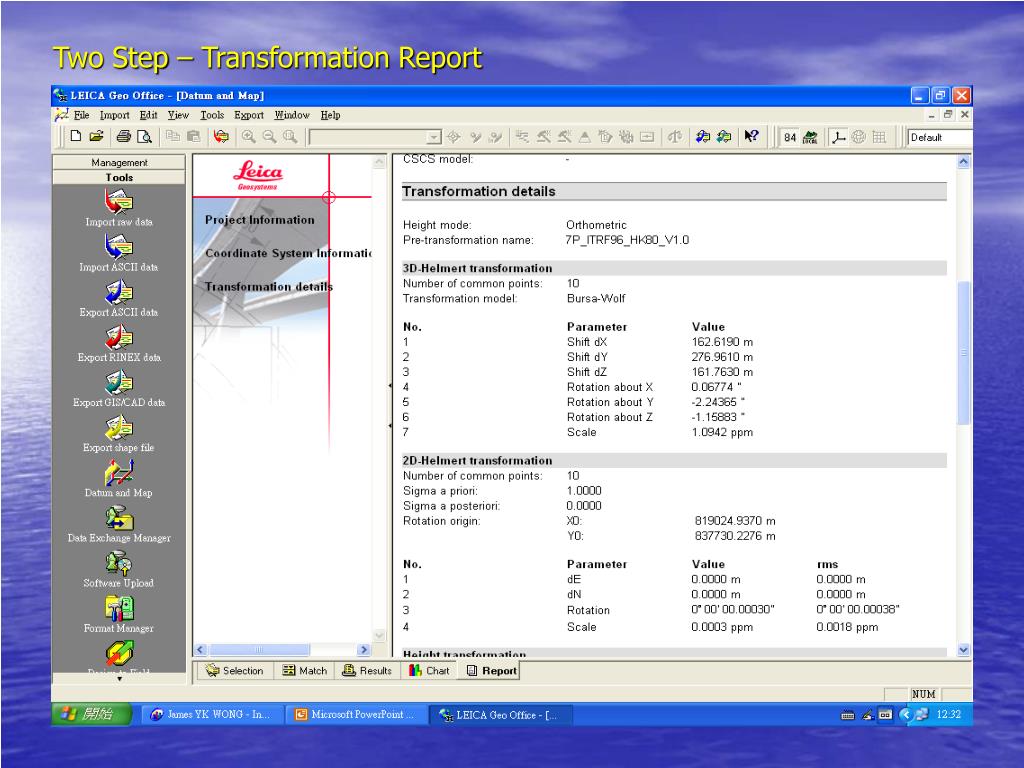Open the File menu
The width and height of the screenshot is (1024, 768).
pyautogui.click(x=82, y=115)
